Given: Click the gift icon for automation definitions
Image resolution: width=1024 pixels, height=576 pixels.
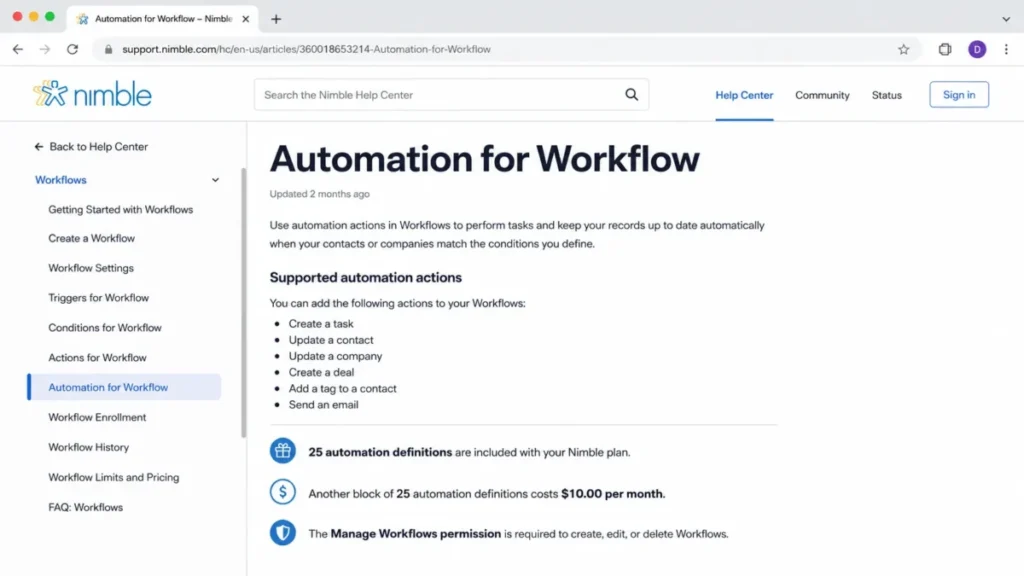Looking at the screenshot, I should [x=283, y=451].
